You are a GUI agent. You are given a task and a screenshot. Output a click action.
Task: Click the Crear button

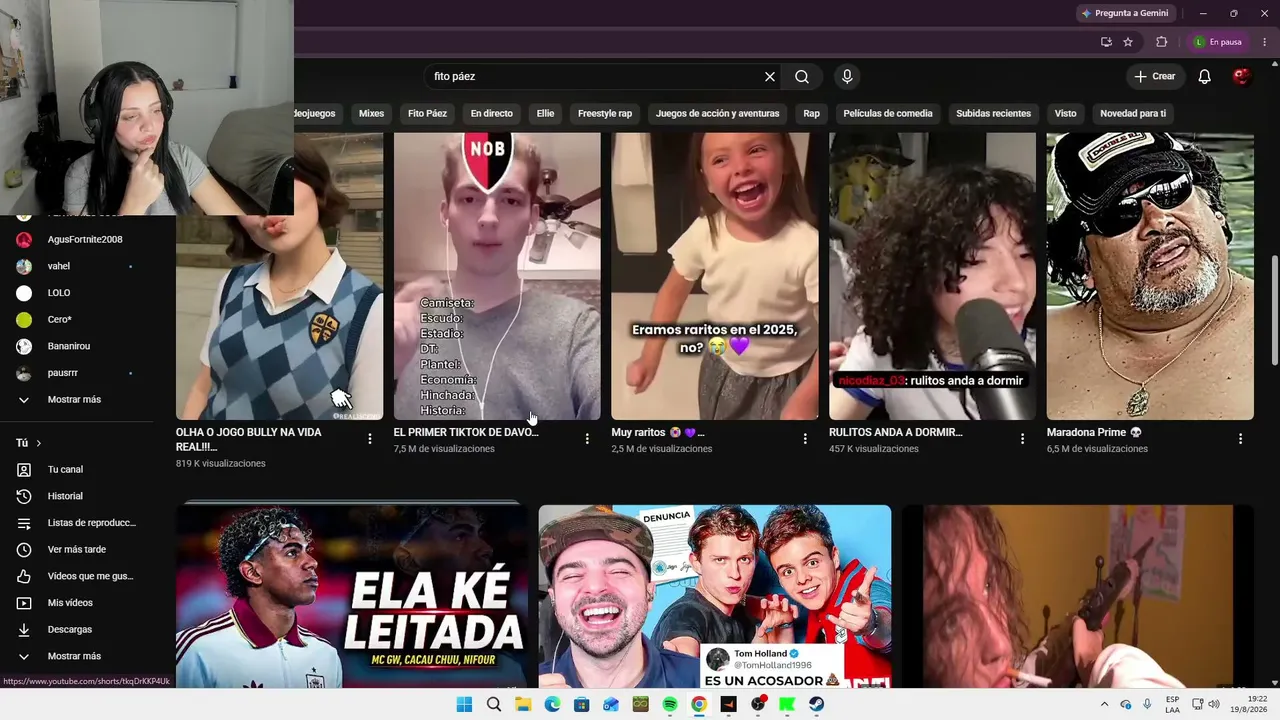coord(1155,77)
